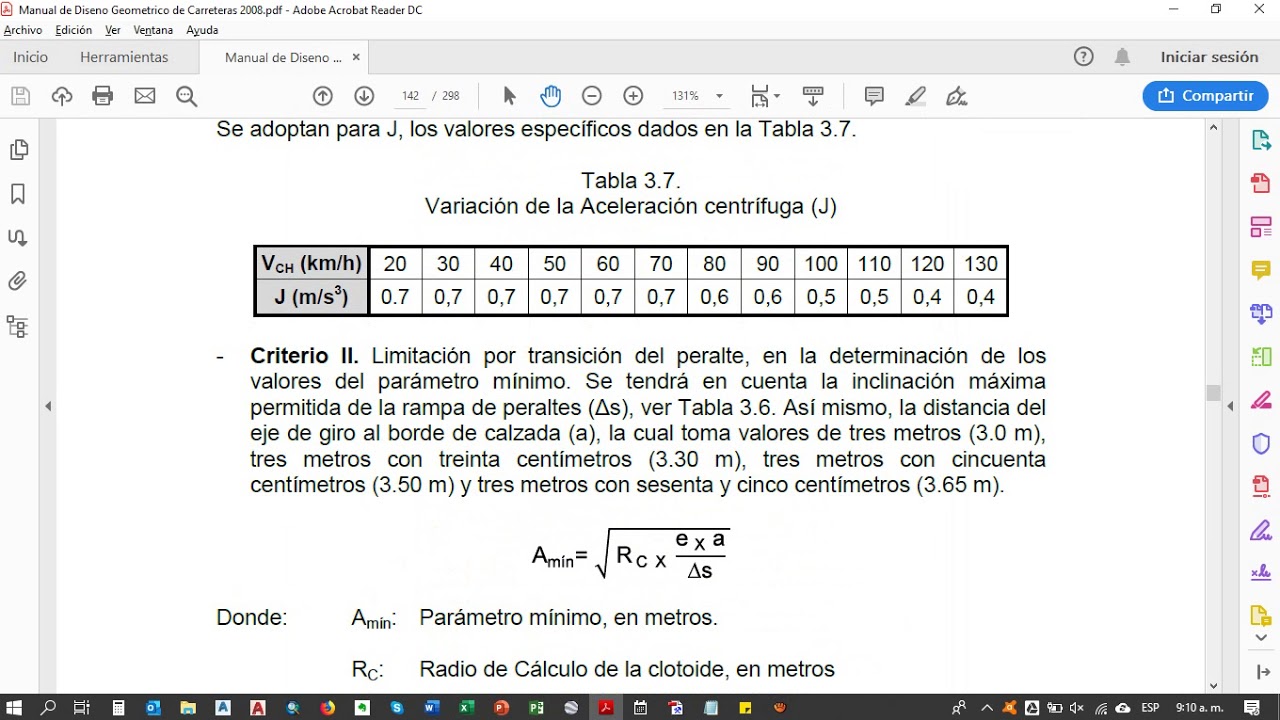Click the taskbar search magnifier
Screen dimensions: 1280x720
[48, 707]
